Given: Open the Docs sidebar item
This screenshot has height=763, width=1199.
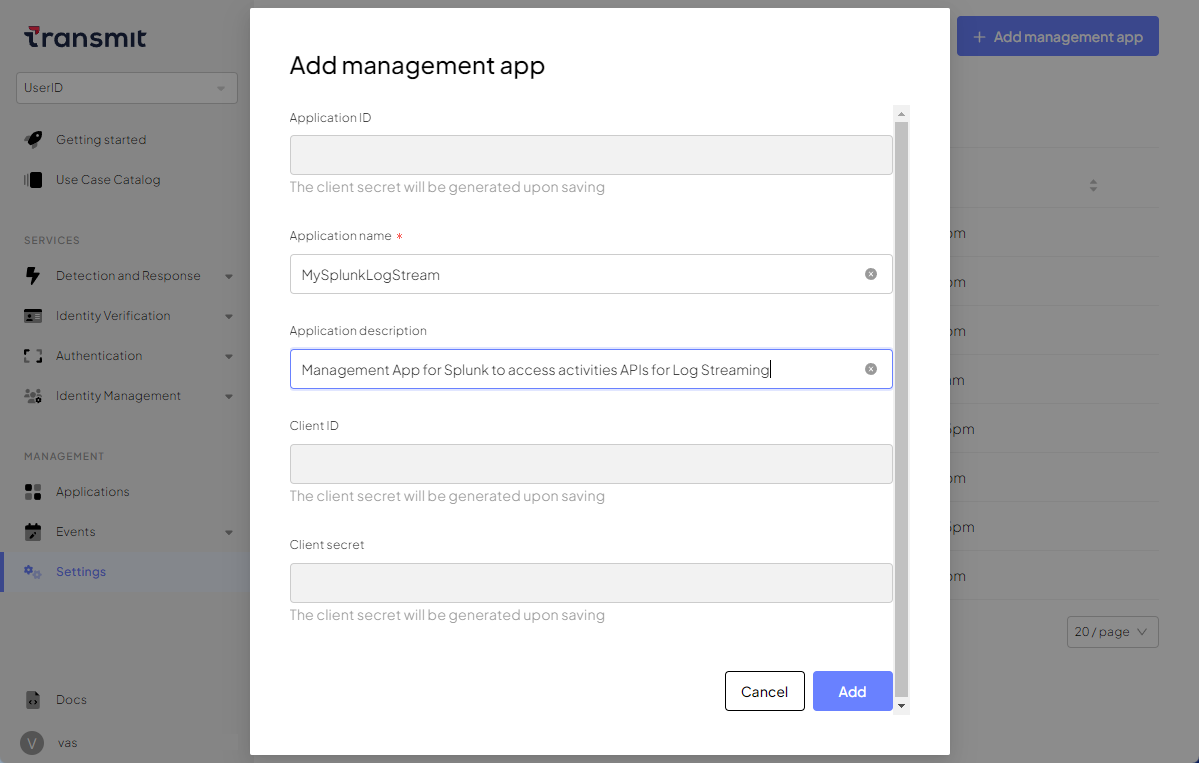Looking at the screenshot, I should [71, 700].
